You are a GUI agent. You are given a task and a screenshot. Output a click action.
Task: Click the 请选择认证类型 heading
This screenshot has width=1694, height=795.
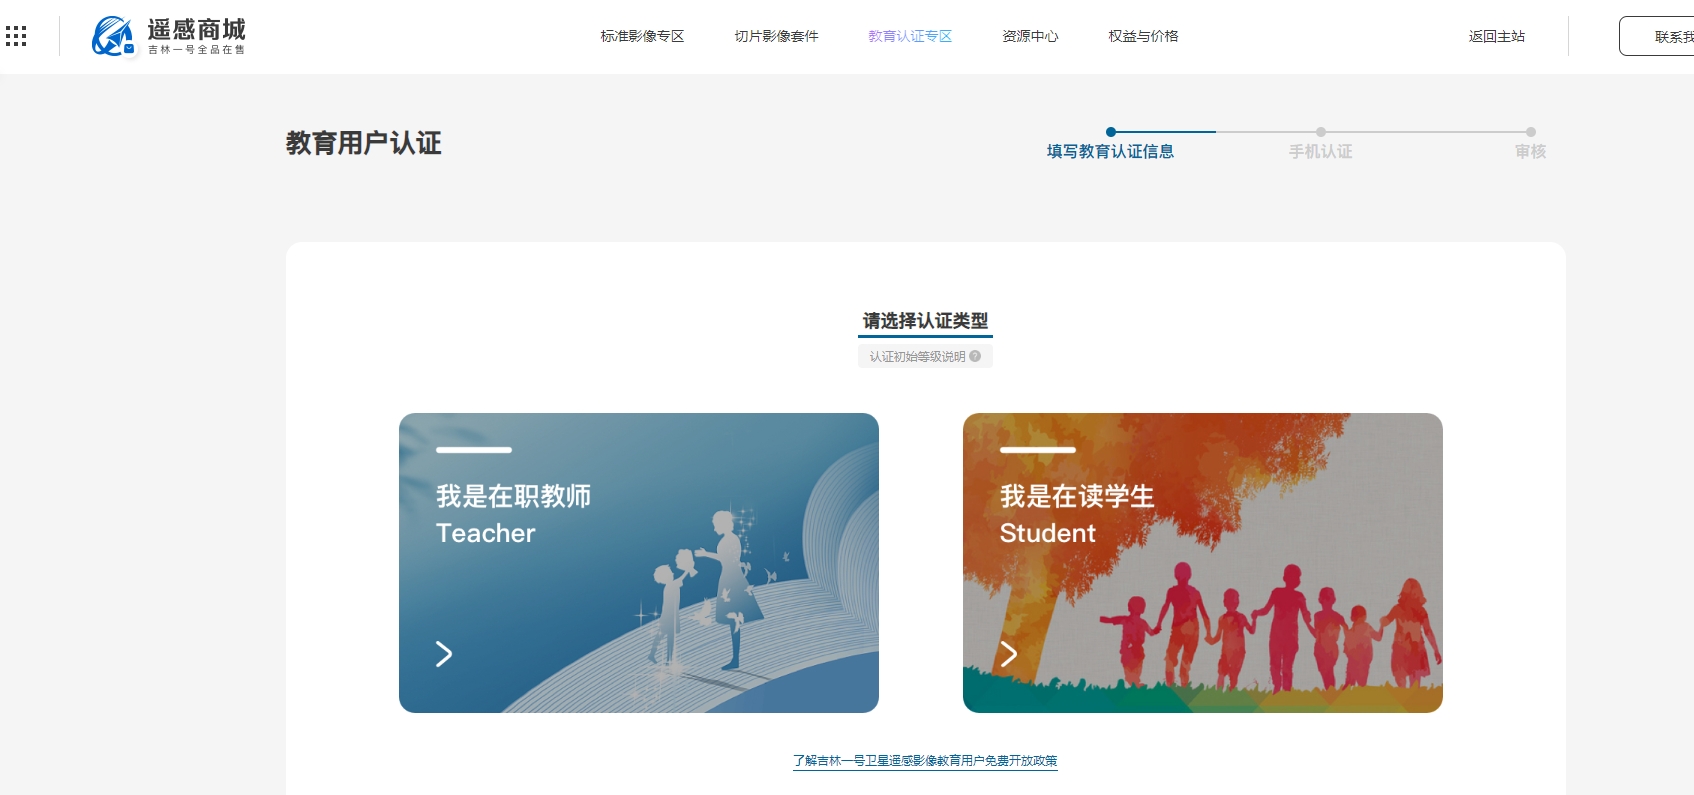coord(925,321)
